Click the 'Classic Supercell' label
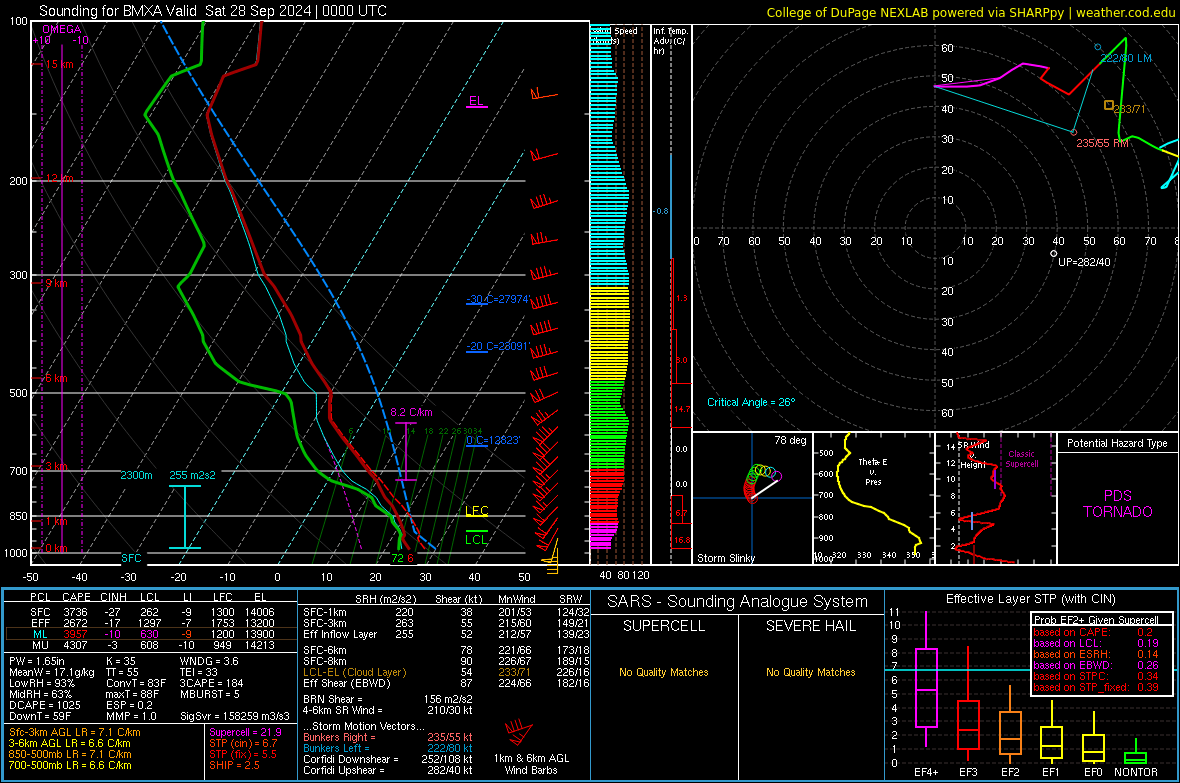The image size is (1180, 783). click(x=1021, y=459)
